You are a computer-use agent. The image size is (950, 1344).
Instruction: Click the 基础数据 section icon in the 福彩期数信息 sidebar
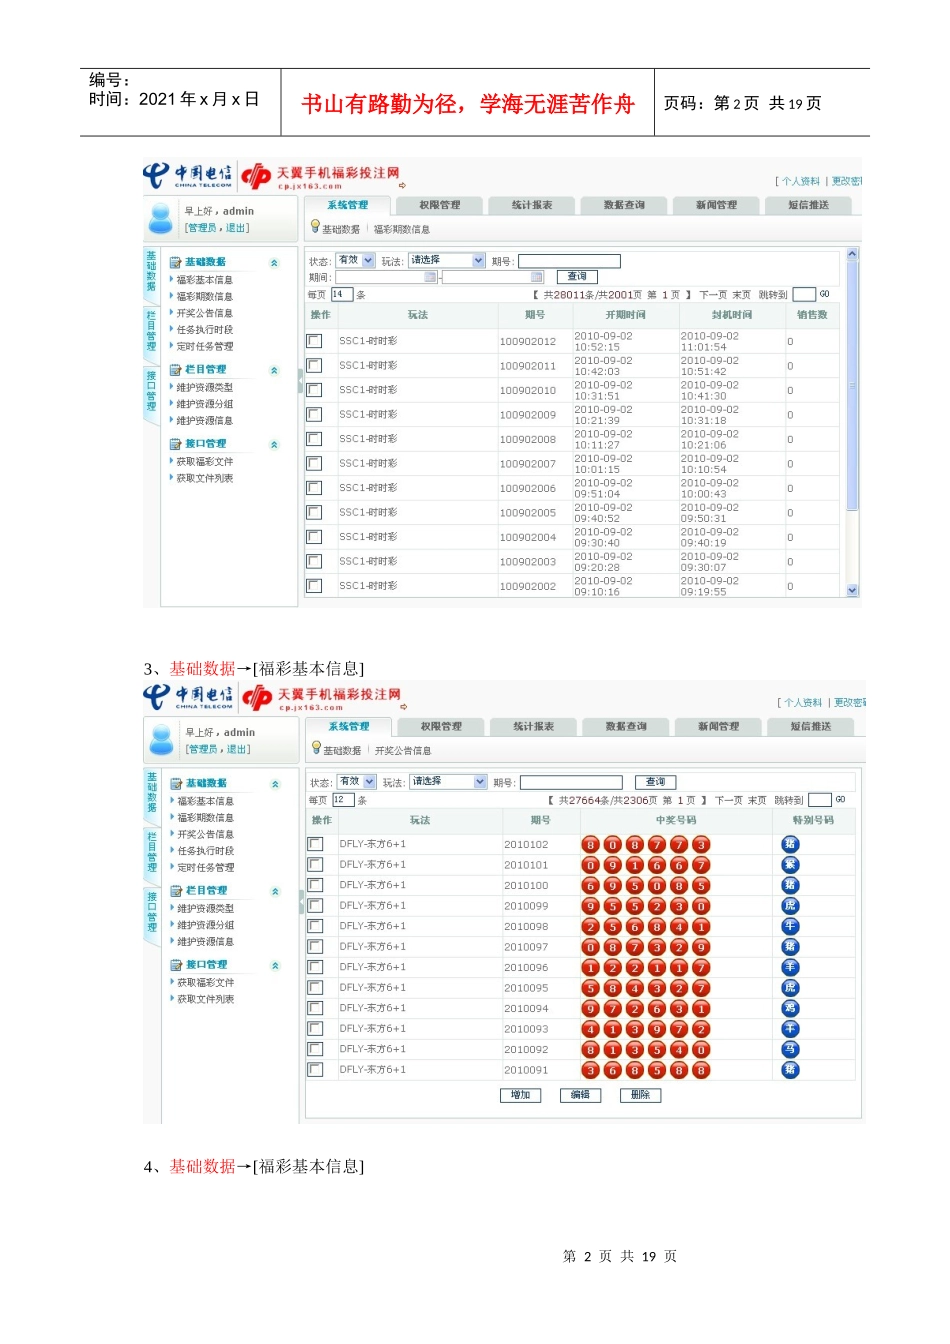175,262
